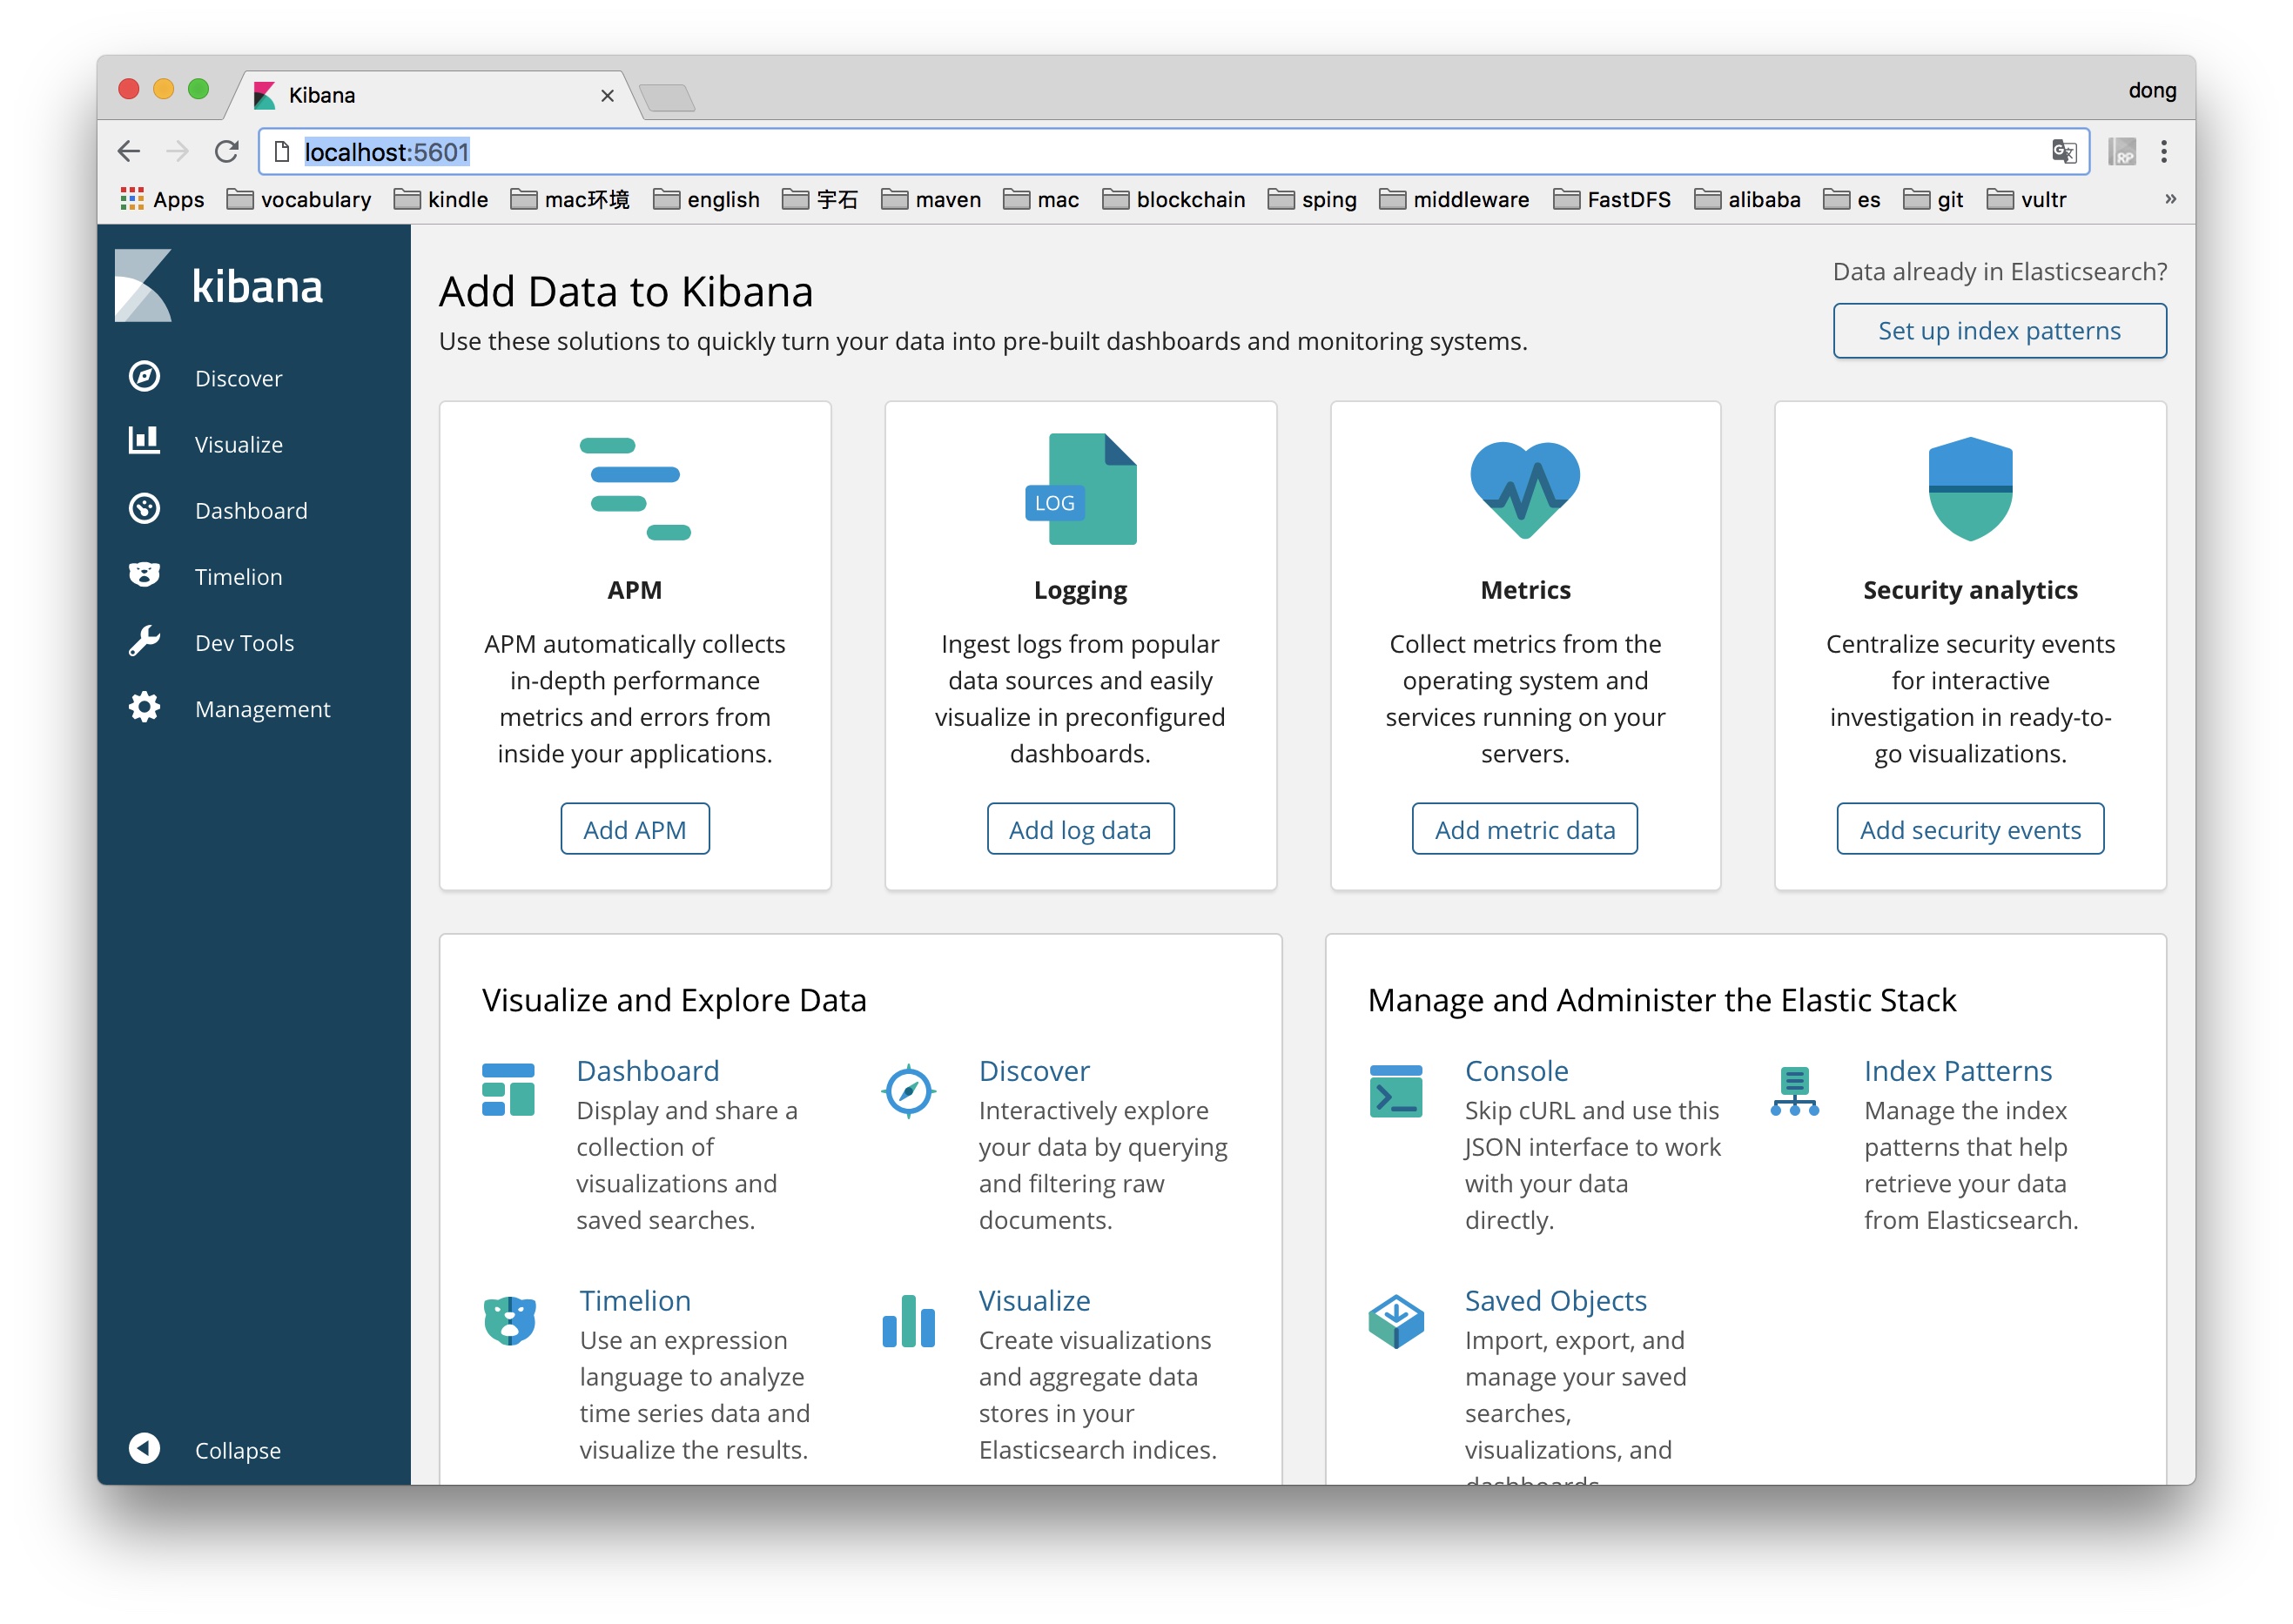Image resolution: width=2293 pixels, height=1624 pixels.
Task: Click Set up index patterns button
Action: click(x=2000, y=331)
